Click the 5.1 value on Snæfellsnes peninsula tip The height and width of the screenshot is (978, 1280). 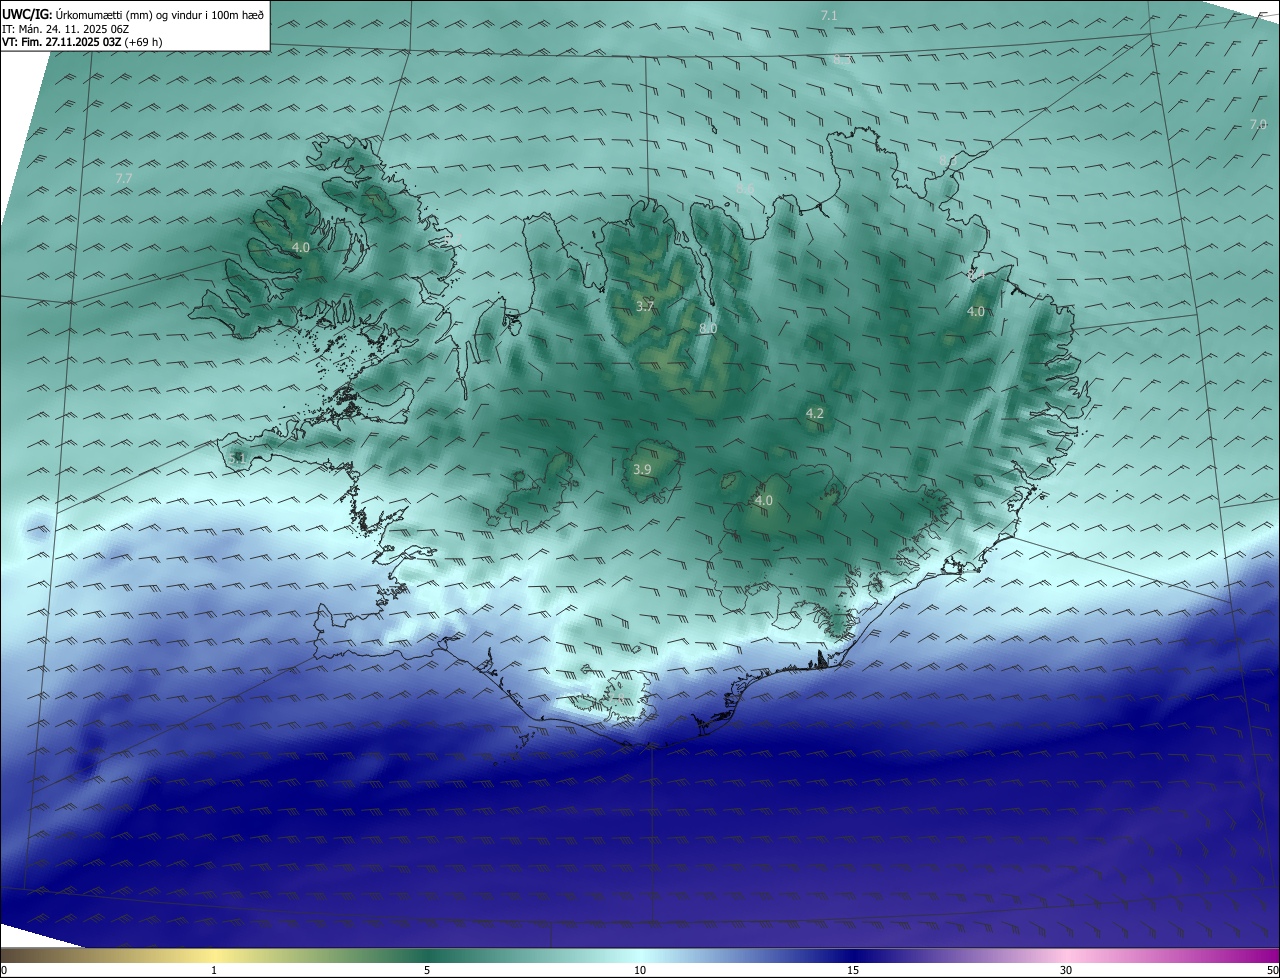237,457
